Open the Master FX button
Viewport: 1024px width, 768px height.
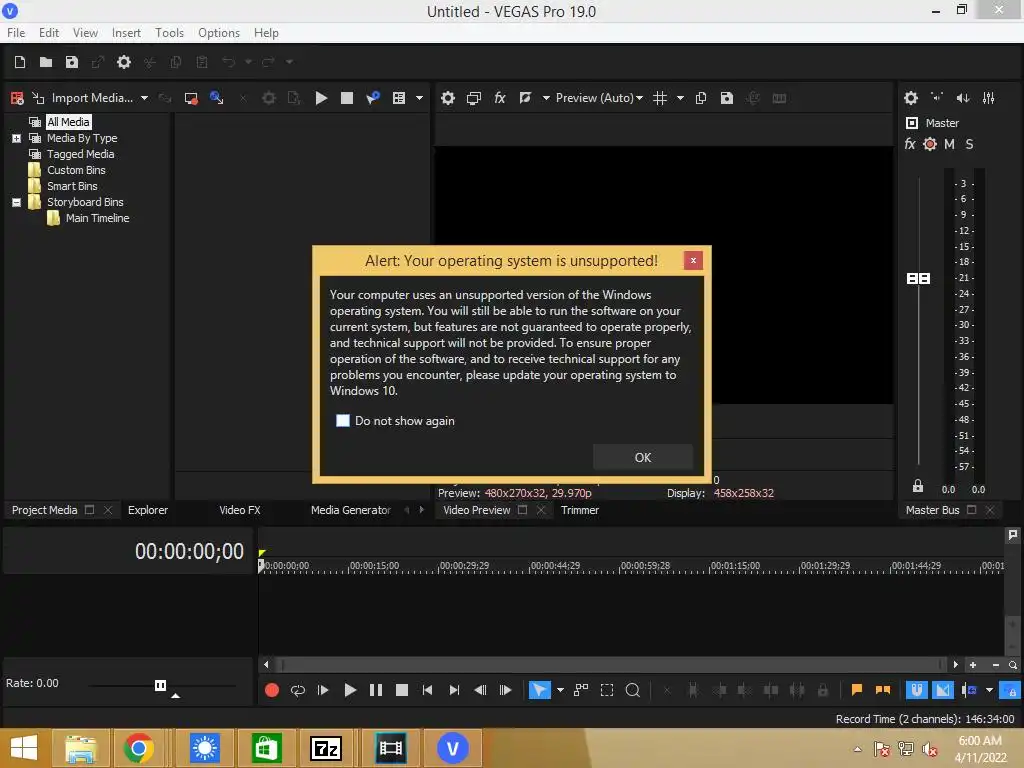point(910,144)
